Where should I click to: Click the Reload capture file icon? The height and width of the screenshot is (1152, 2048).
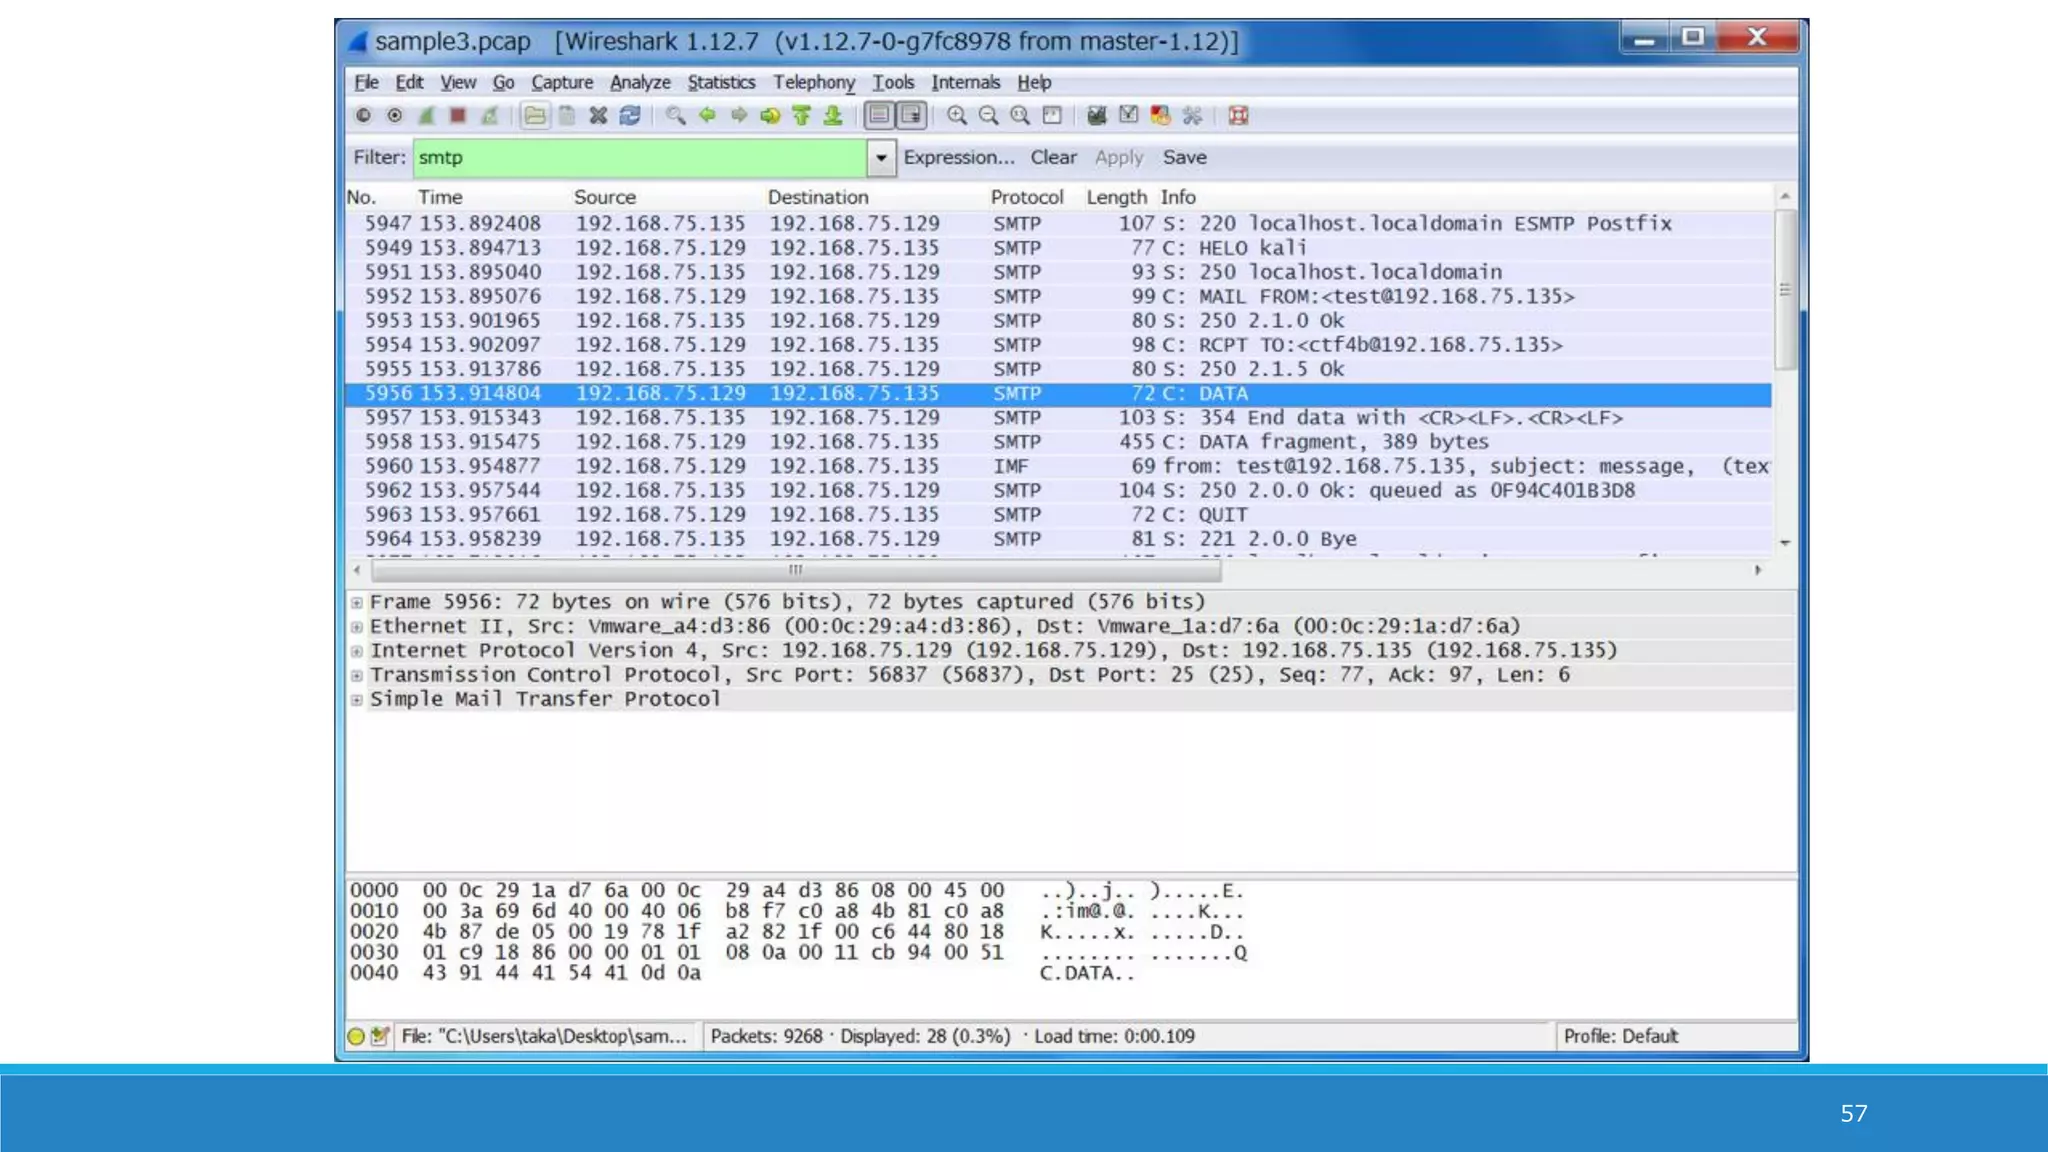[x=629, y=116]
